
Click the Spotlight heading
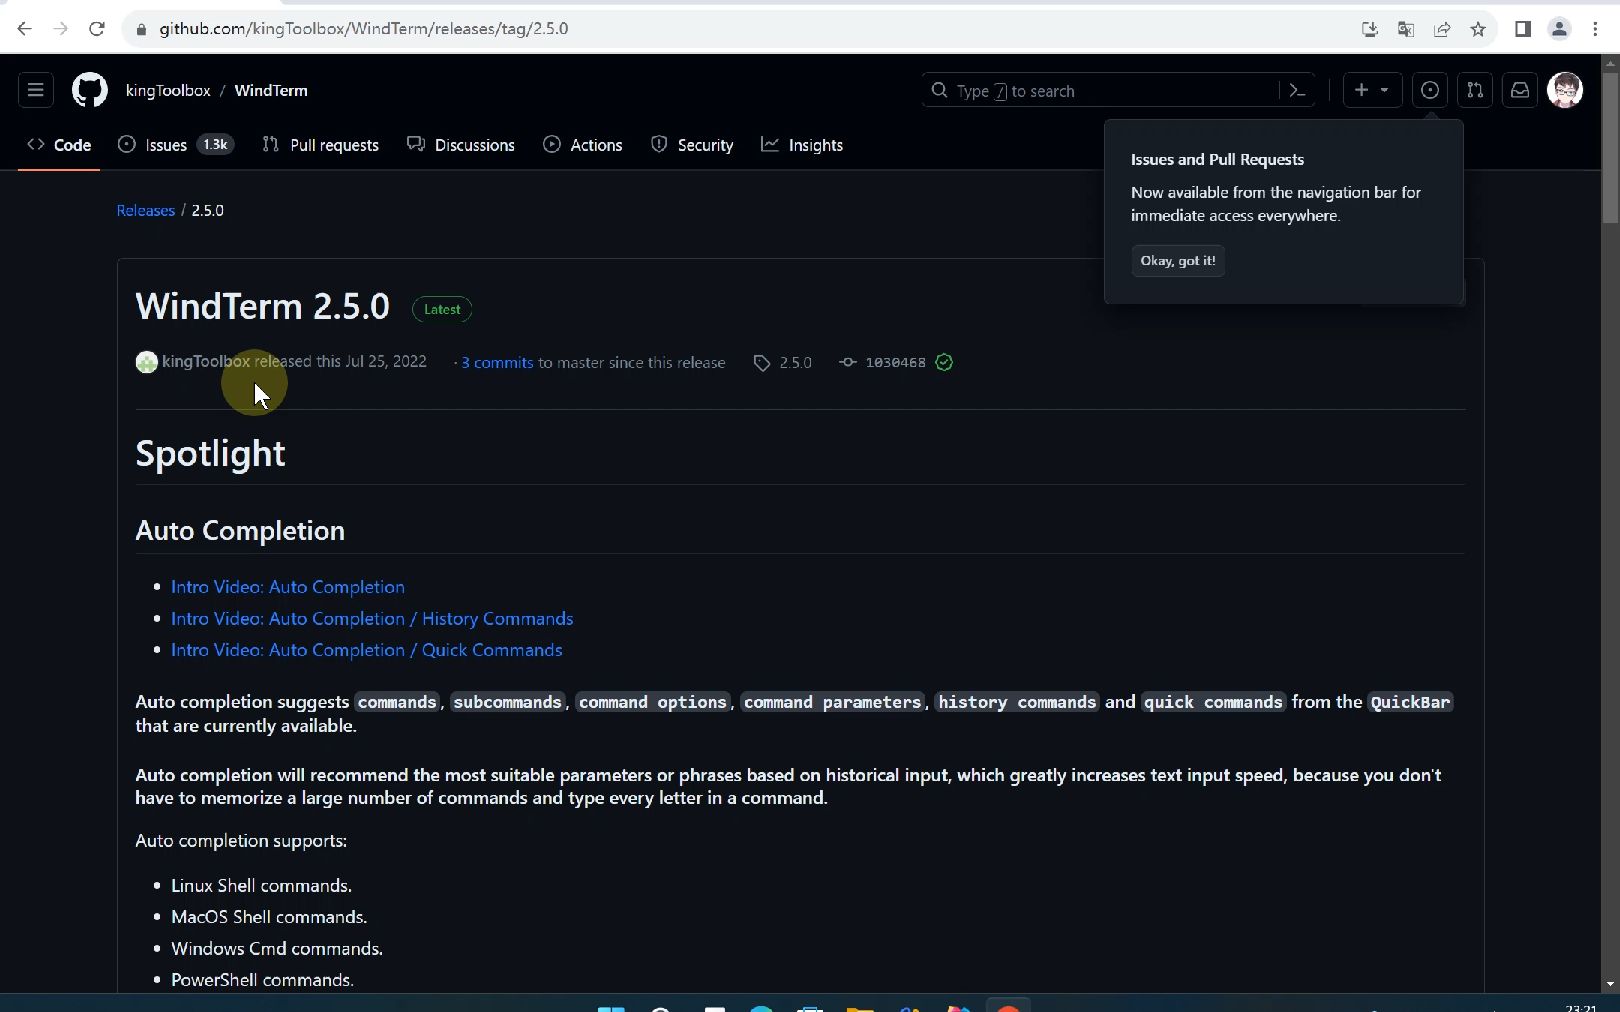pos(210,453)
